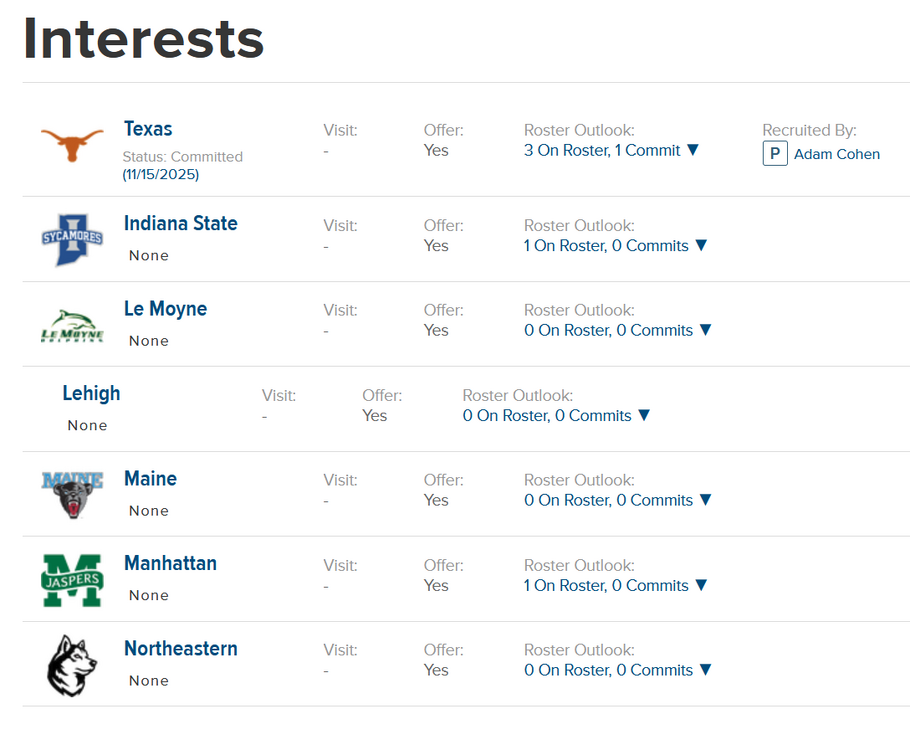The image size is (910, 750).
Task: Expand Le Moyne roster outlook
Action: click(x=705, y=330)
